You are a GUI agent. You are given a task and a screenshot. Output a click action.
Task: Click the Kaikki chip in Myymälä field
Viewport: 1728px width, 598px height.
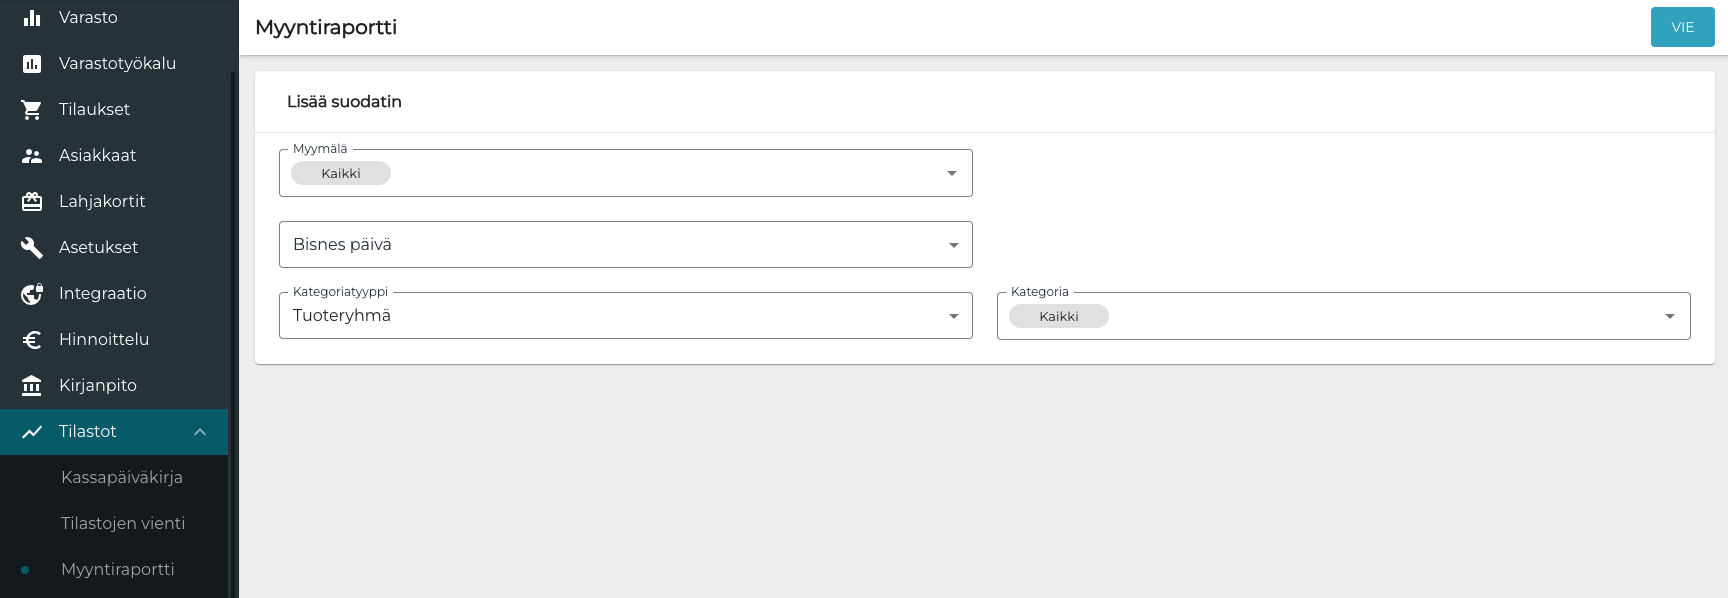coord(341,174)
